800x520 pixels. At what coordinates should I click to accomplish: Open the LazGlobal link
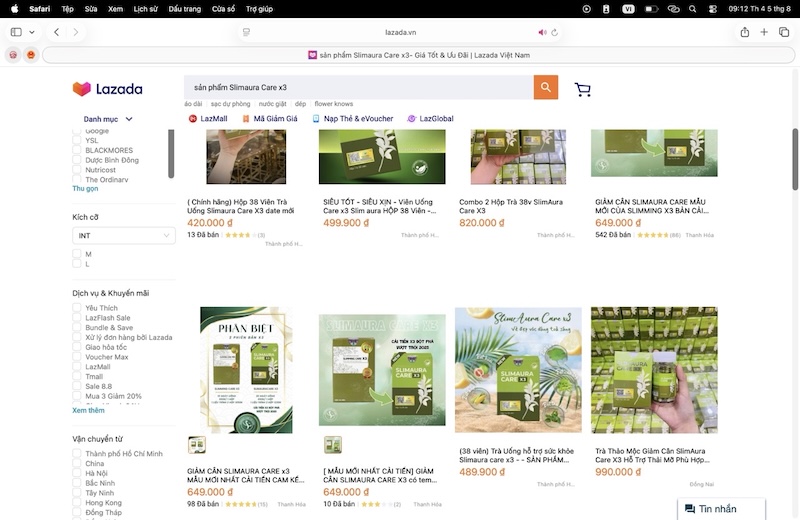431,118
